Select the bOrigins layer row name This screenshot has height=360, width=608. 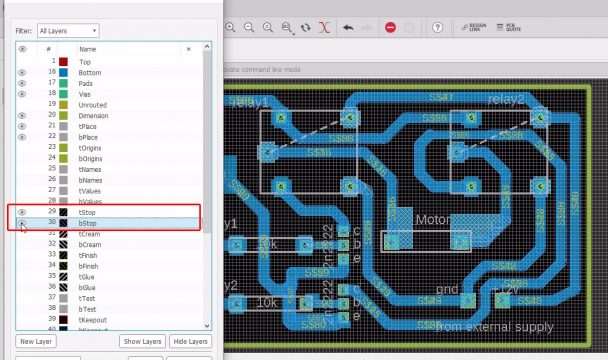click(90, 159)
